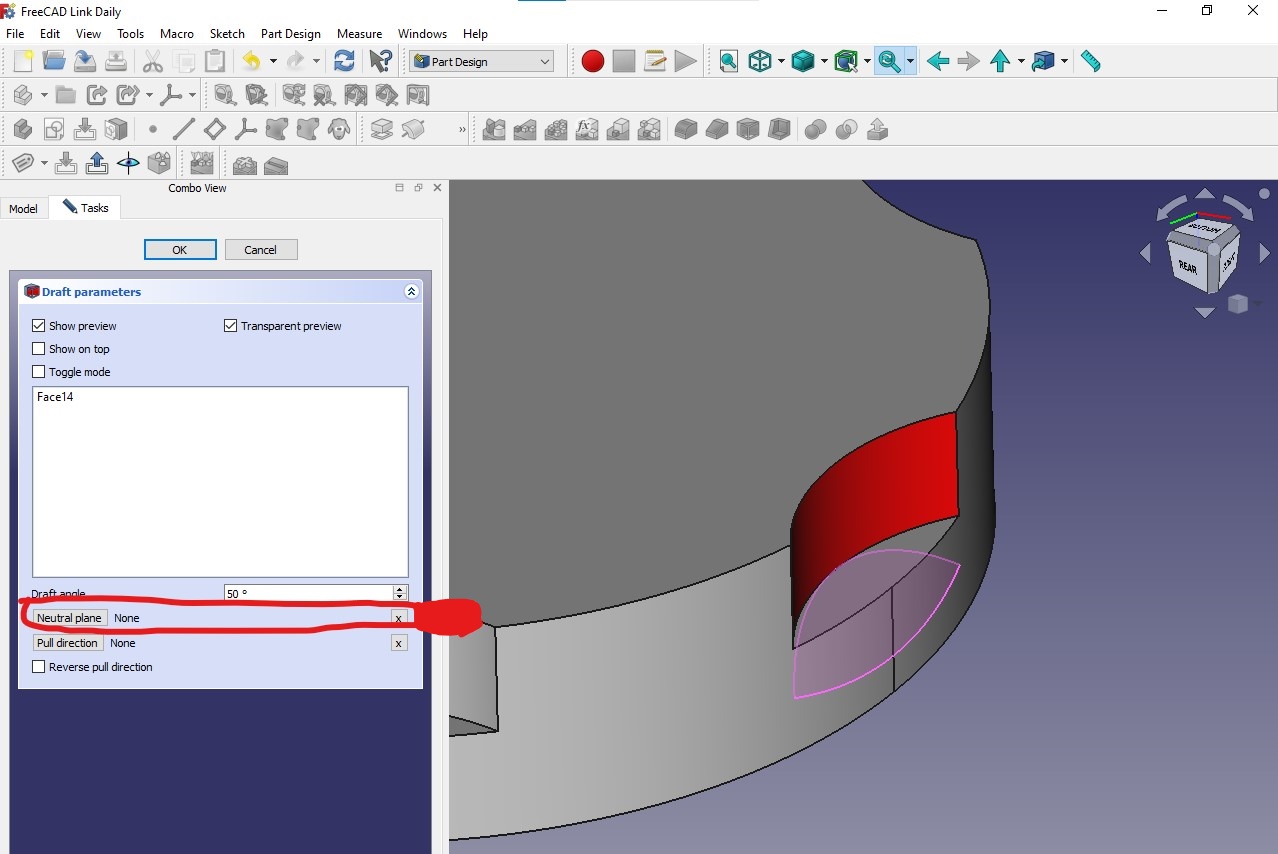Go back with left teal arrow
This screenshot has width=1278, height=854.
pos(937,61)
